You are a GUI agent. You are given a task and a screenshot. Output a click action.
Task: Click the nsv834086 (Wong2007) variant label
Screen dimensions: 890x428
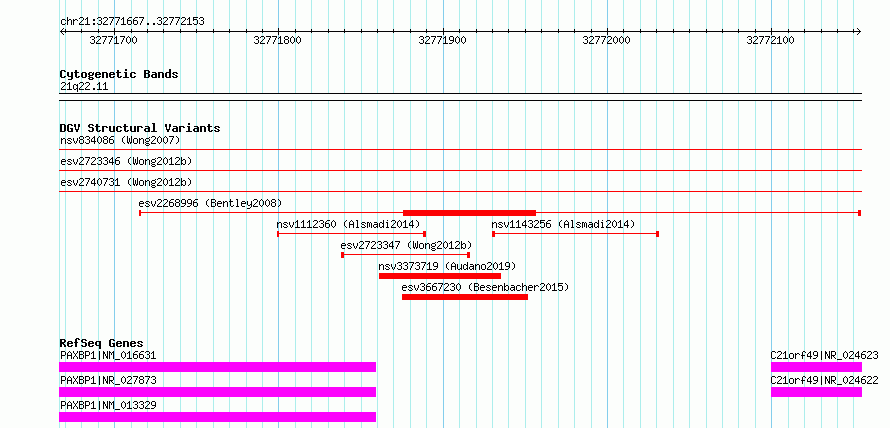pos(120,140)
